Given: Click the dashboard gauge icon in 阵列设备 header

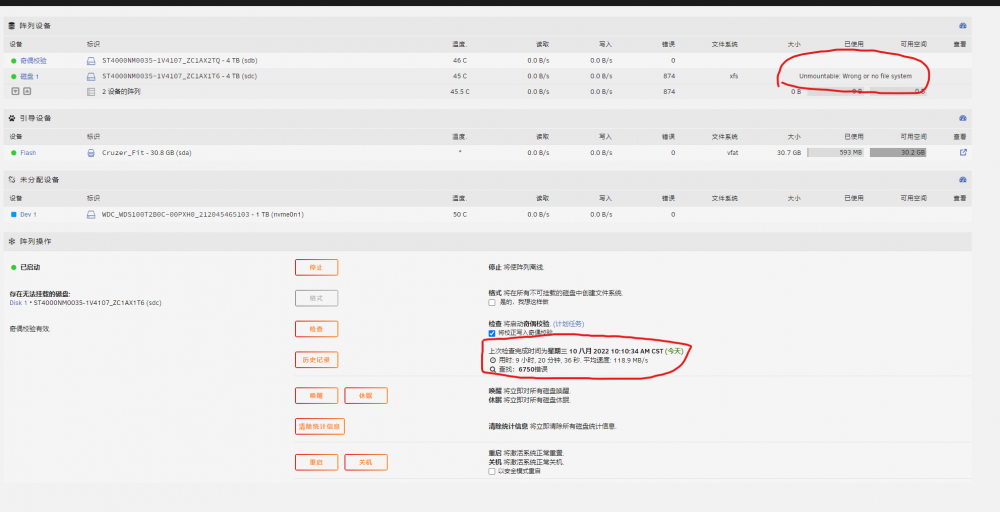Looking at the screenshot, I should 962,26.
